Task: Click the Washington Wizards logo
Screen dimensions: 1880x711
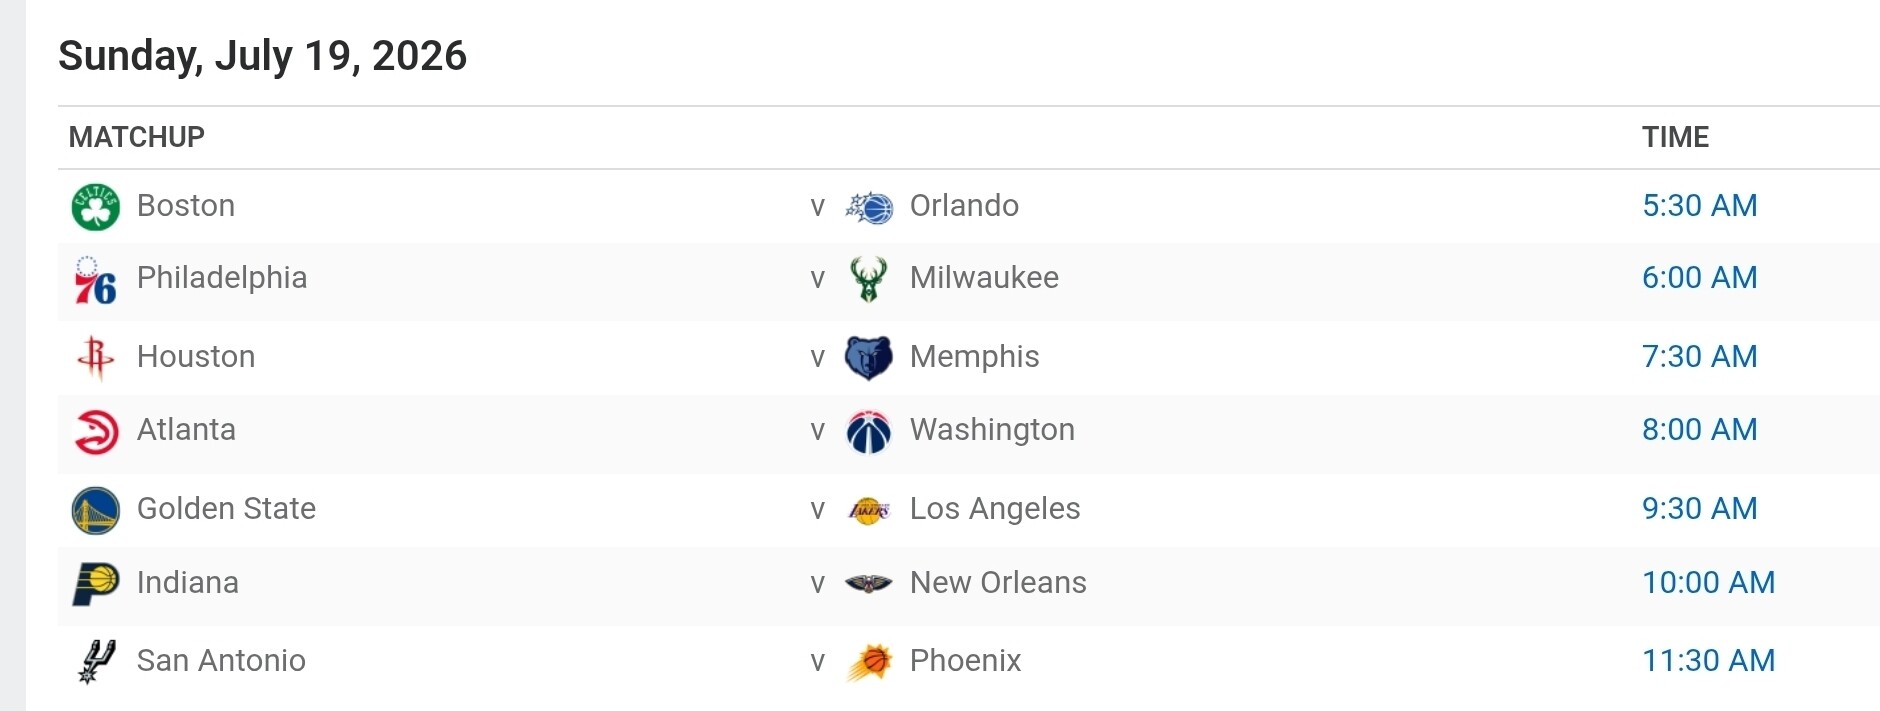Action: pyautogui.click(x=869, y=432)
